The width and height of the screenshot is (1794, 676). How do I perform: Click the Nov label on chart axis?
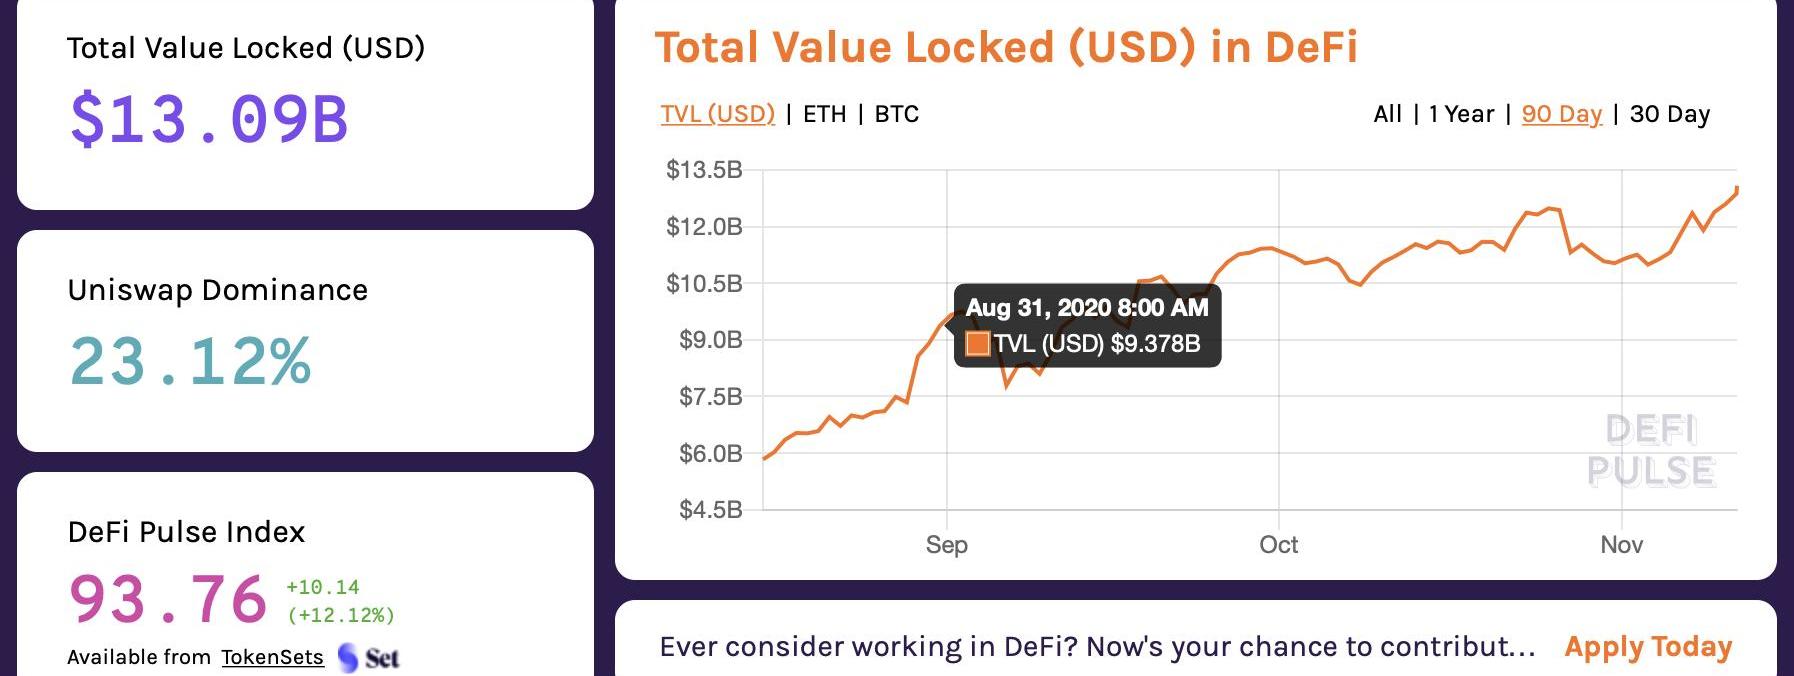click(1621, 545)
